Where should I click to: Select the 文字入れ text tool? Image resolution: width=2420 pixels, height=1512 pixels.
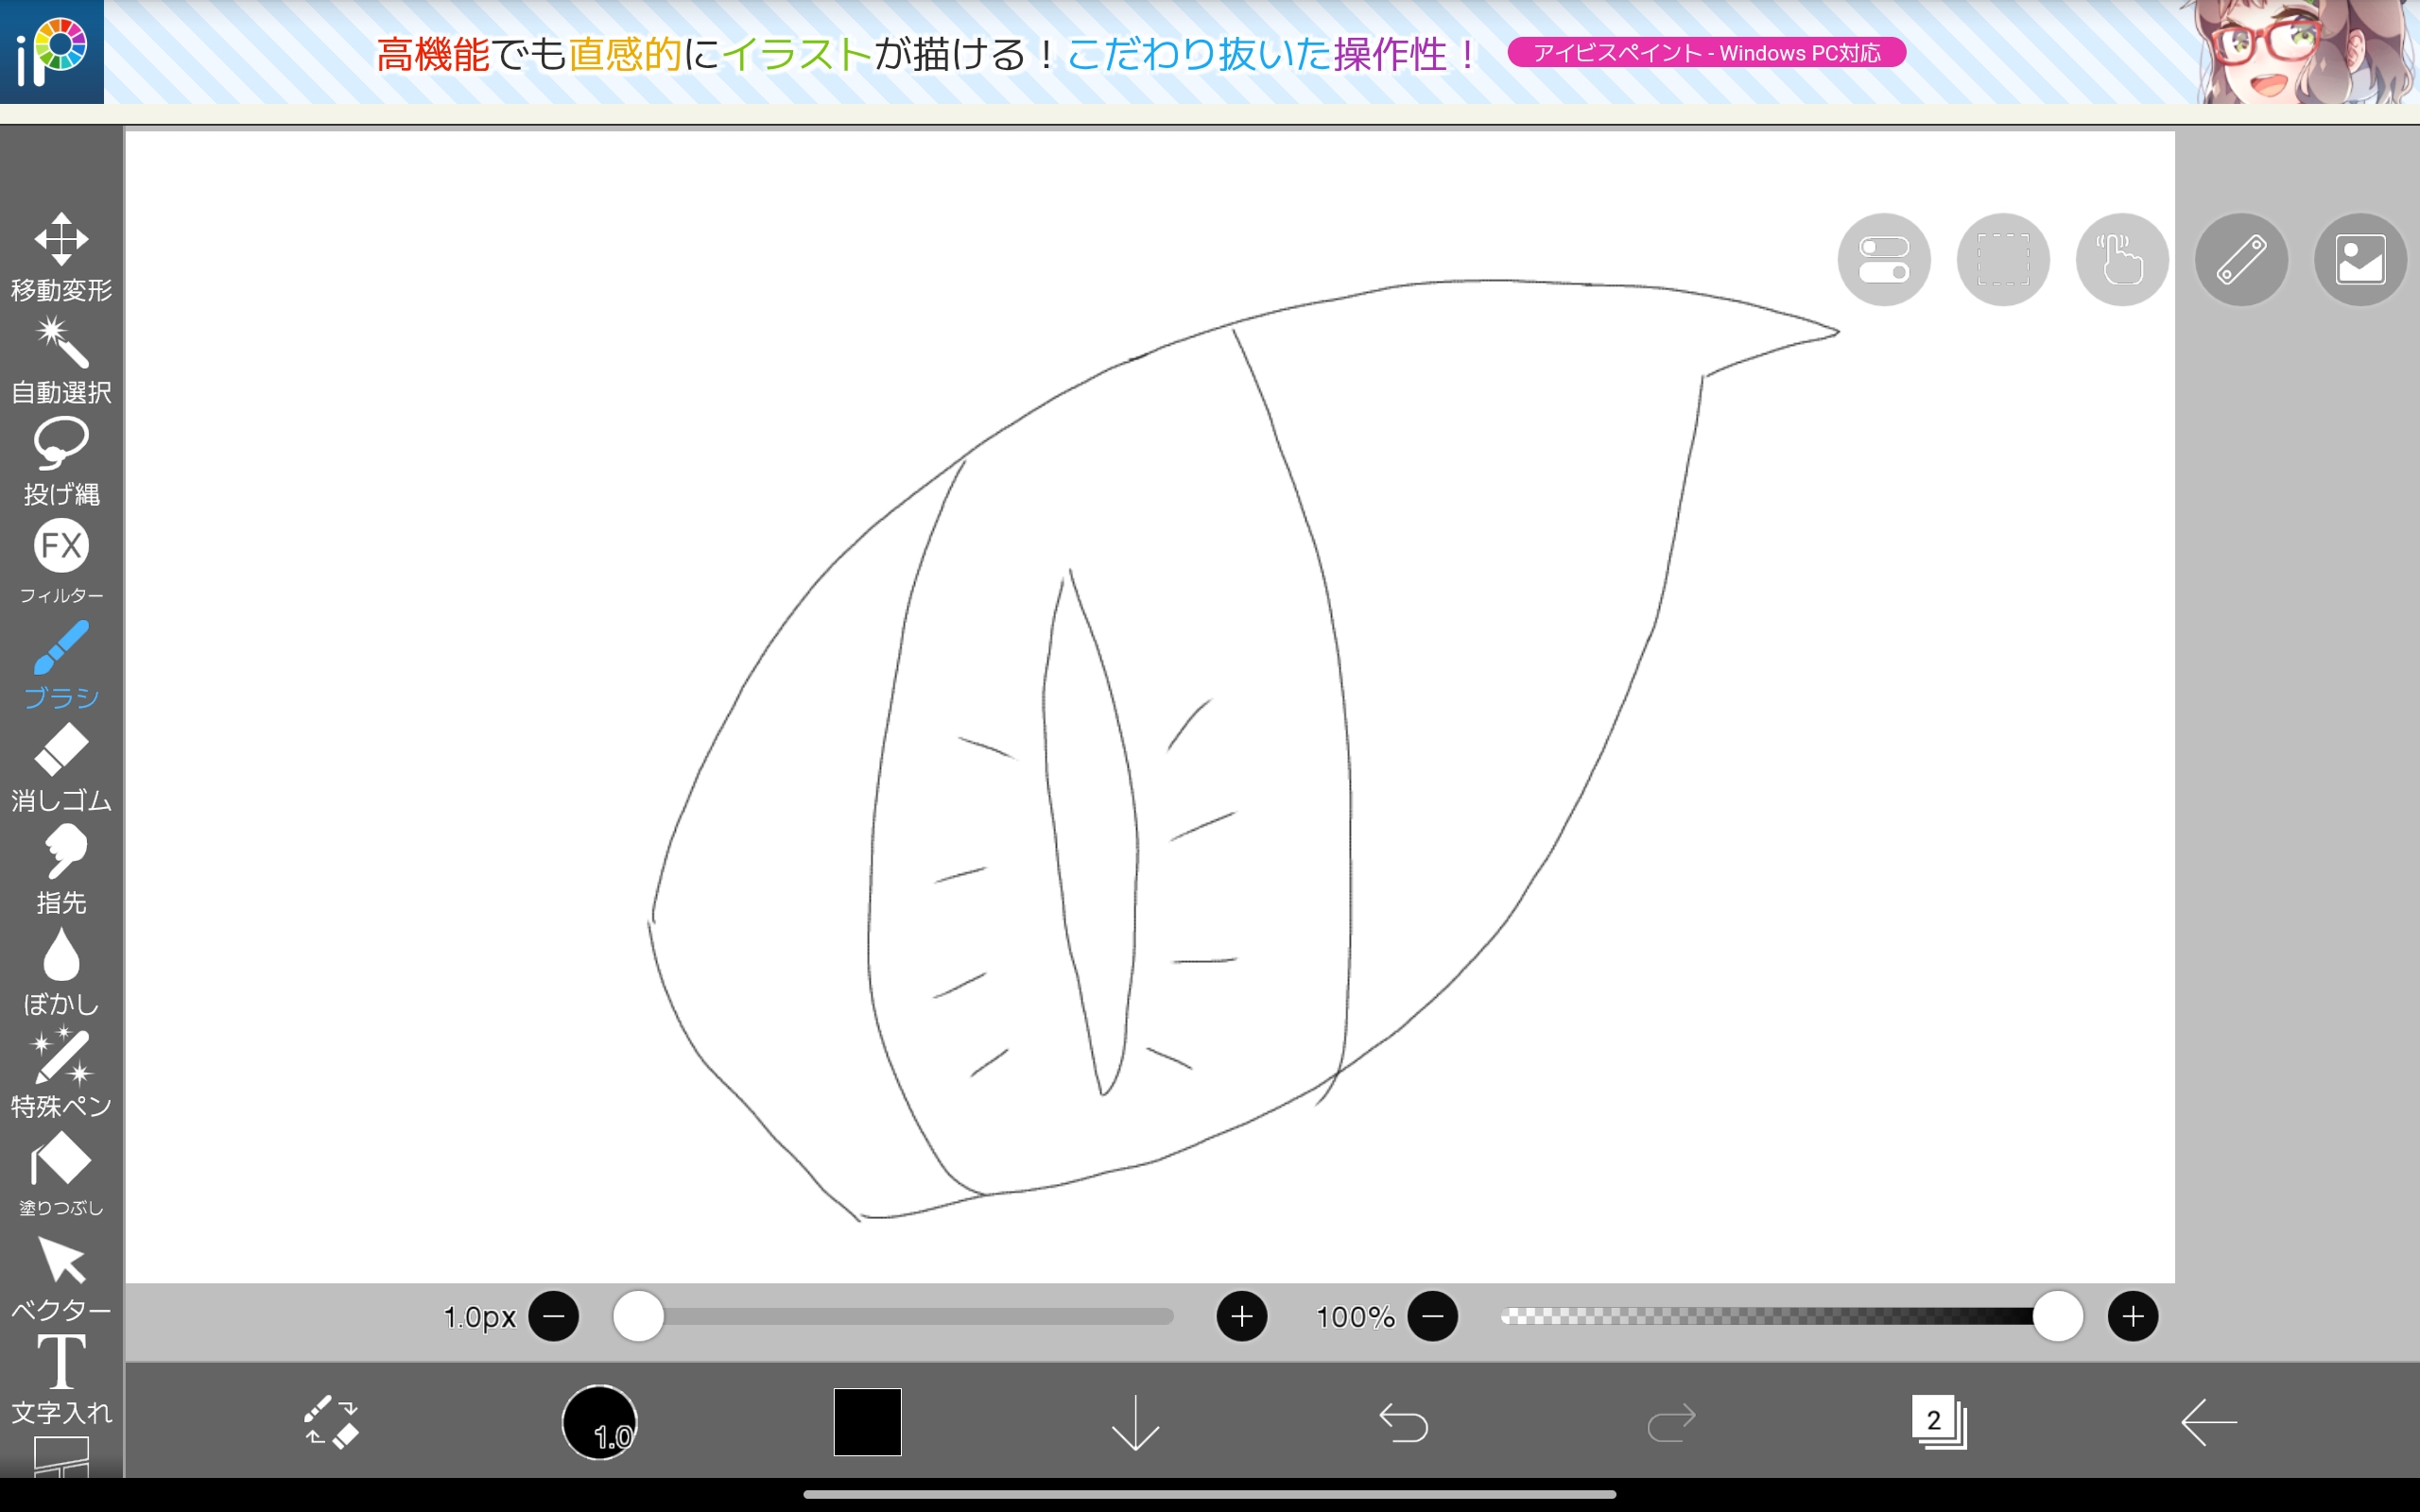coord(61,1378)
